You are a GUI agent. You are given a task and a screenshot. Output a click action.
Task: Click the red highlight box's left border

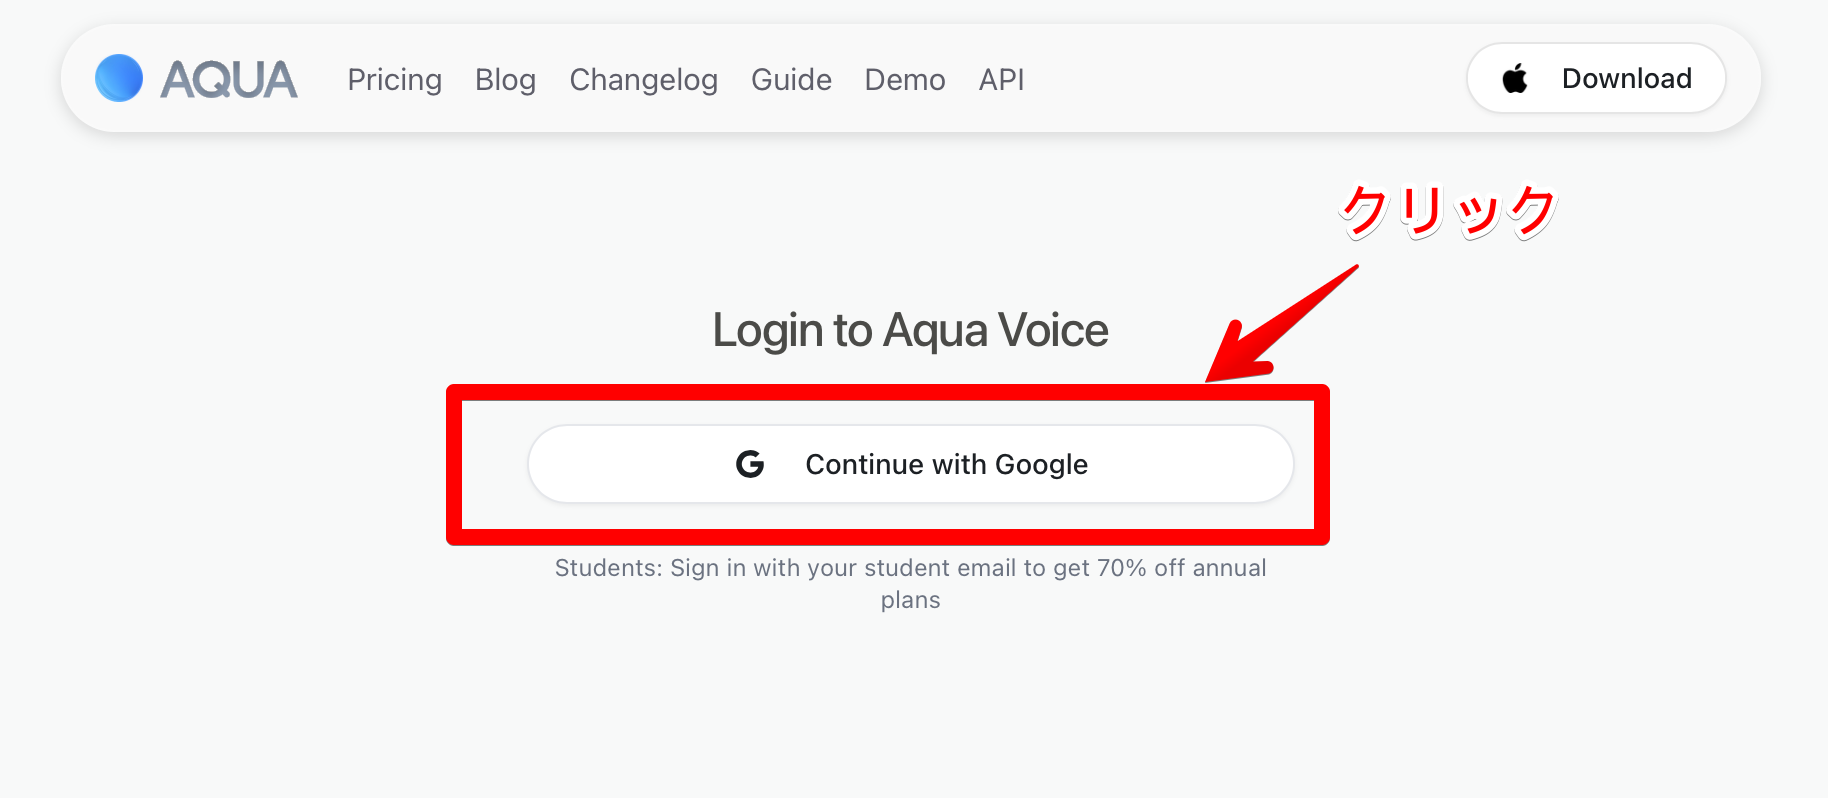(x=454, y=465)
